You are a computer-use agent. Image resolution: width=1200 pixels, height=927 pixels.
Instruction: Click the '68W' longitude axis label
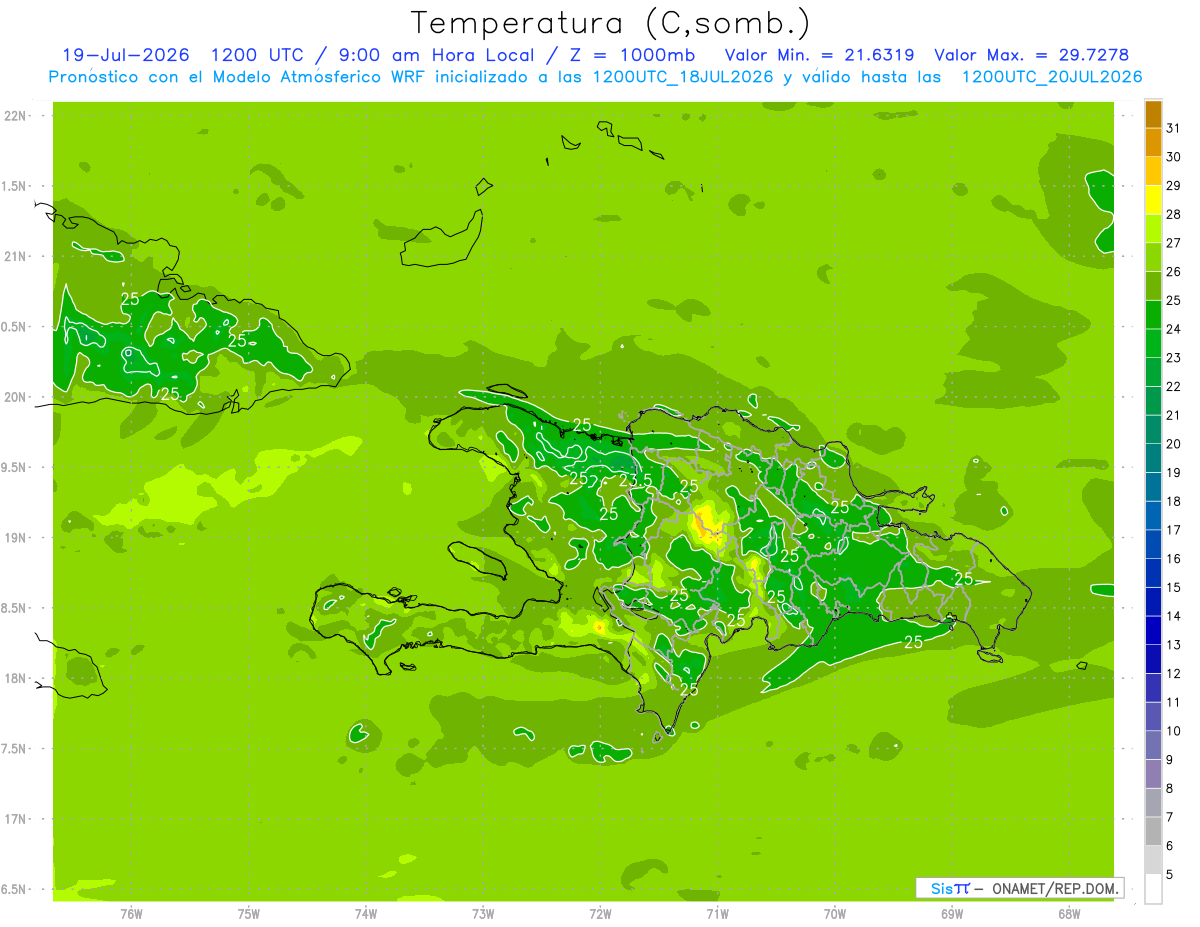pyautogui.click(x=1069, y=913)
